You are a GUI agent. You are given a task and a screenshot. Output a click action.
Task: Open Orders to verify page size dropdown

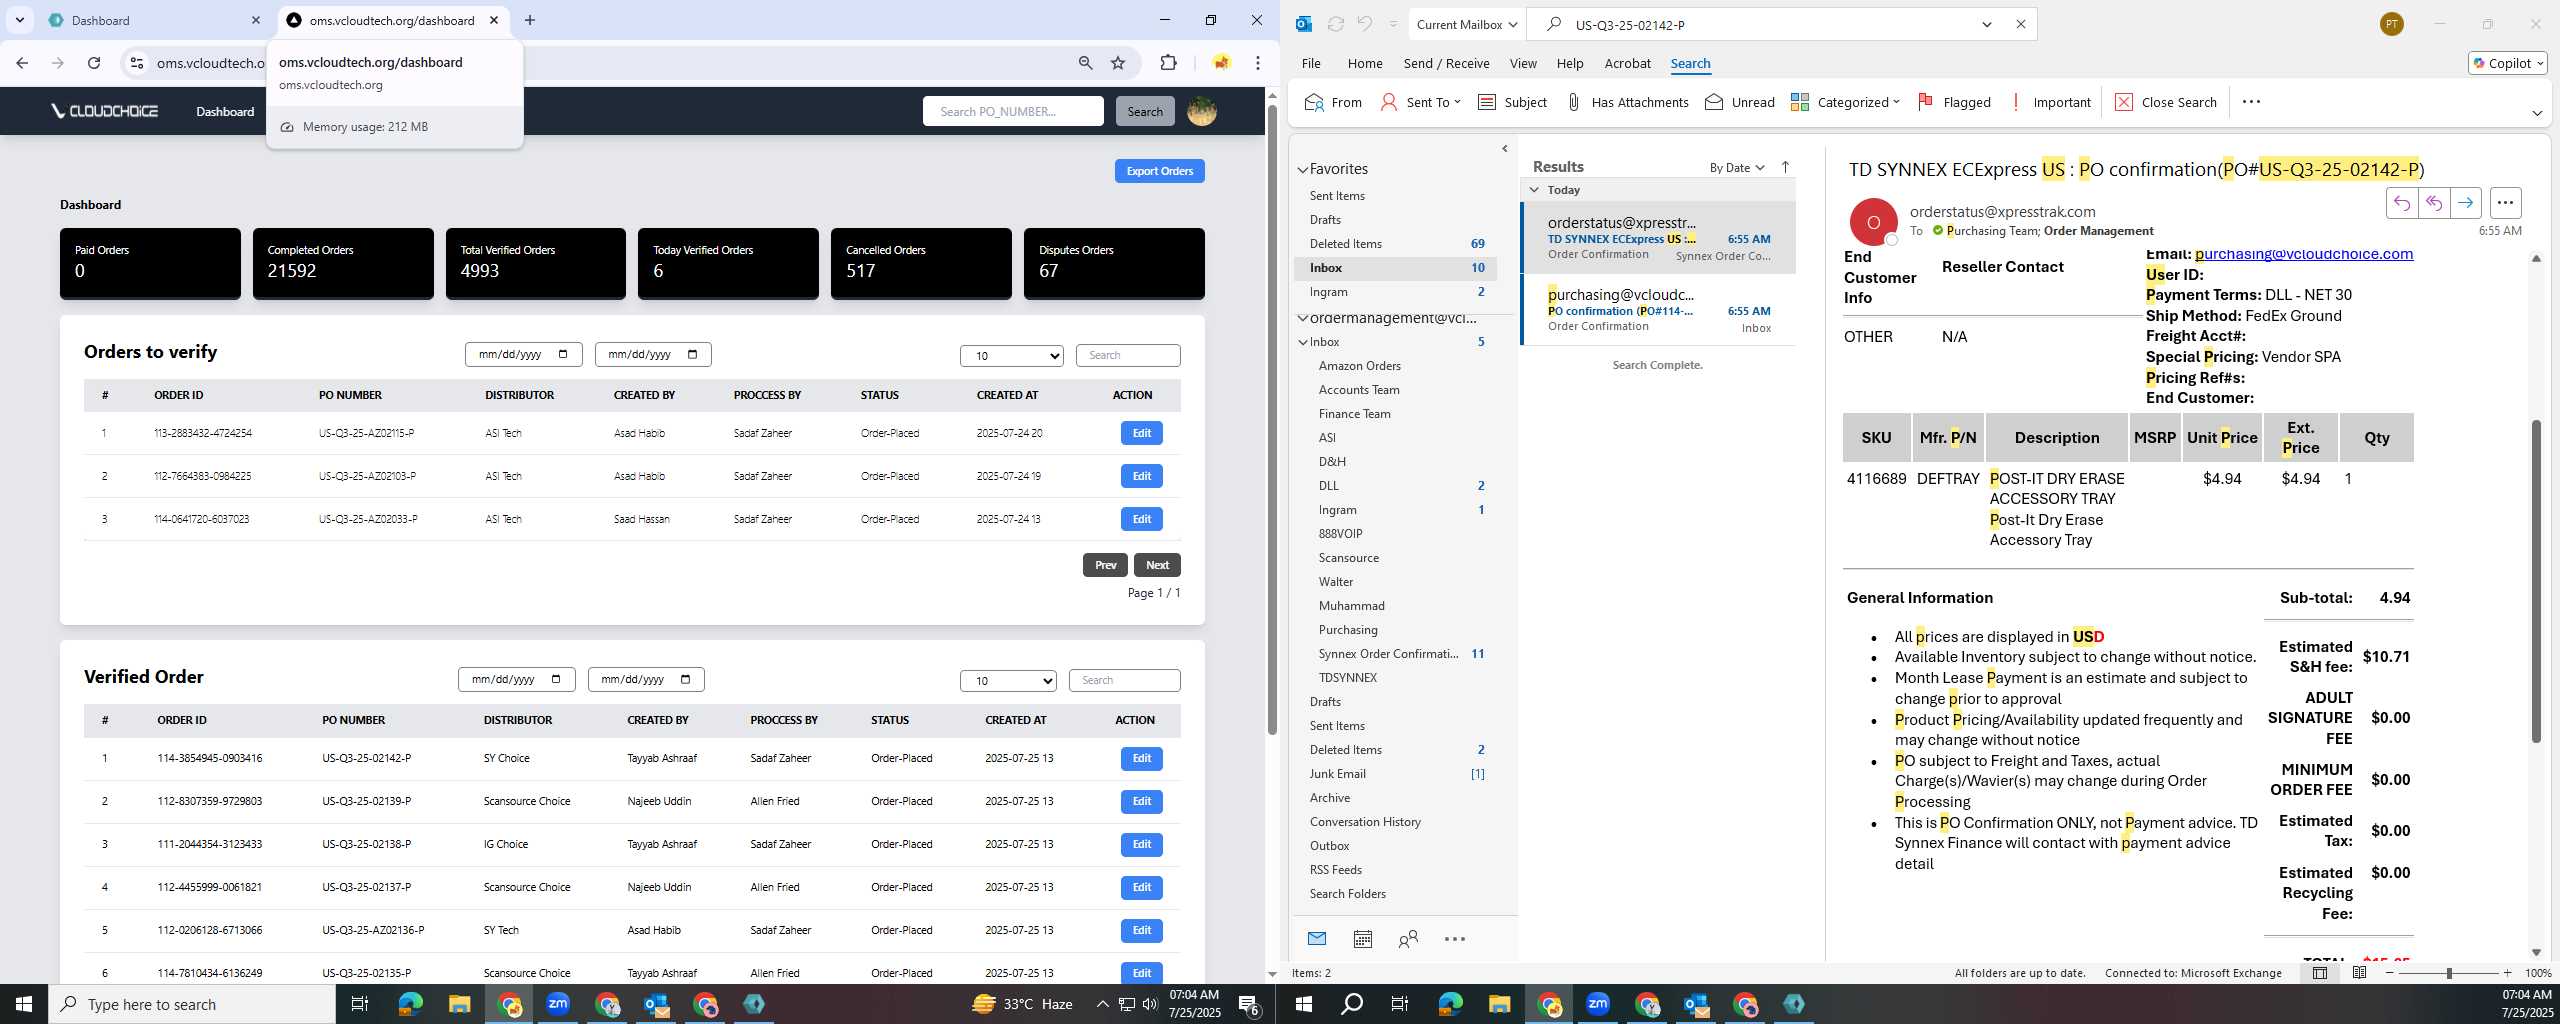point(1012,355)
